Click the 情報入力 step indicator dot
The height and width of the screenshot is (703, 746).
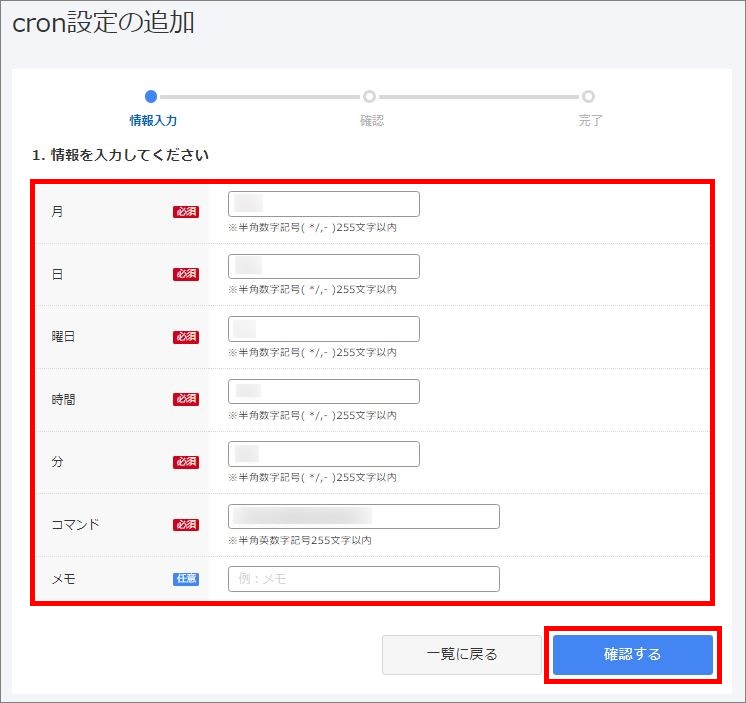coord(151,97)
